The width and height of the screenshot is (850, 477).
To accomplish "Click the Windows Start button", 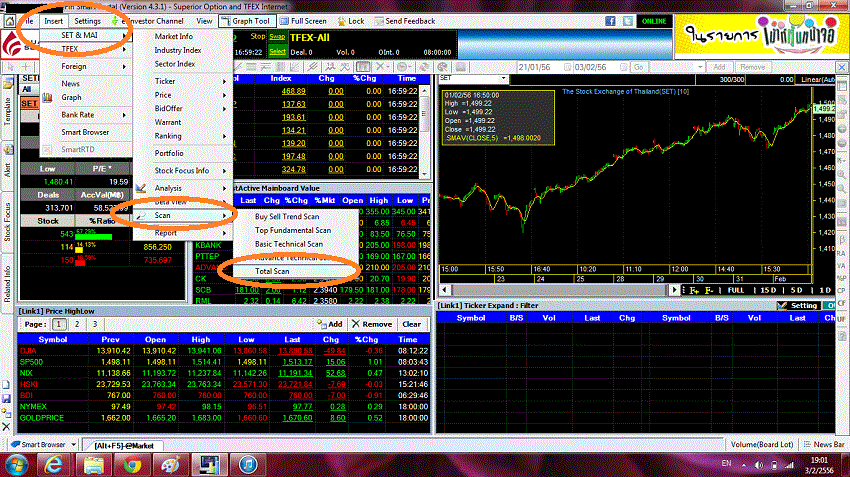I will pyautogui.click(x=16, y=465).
